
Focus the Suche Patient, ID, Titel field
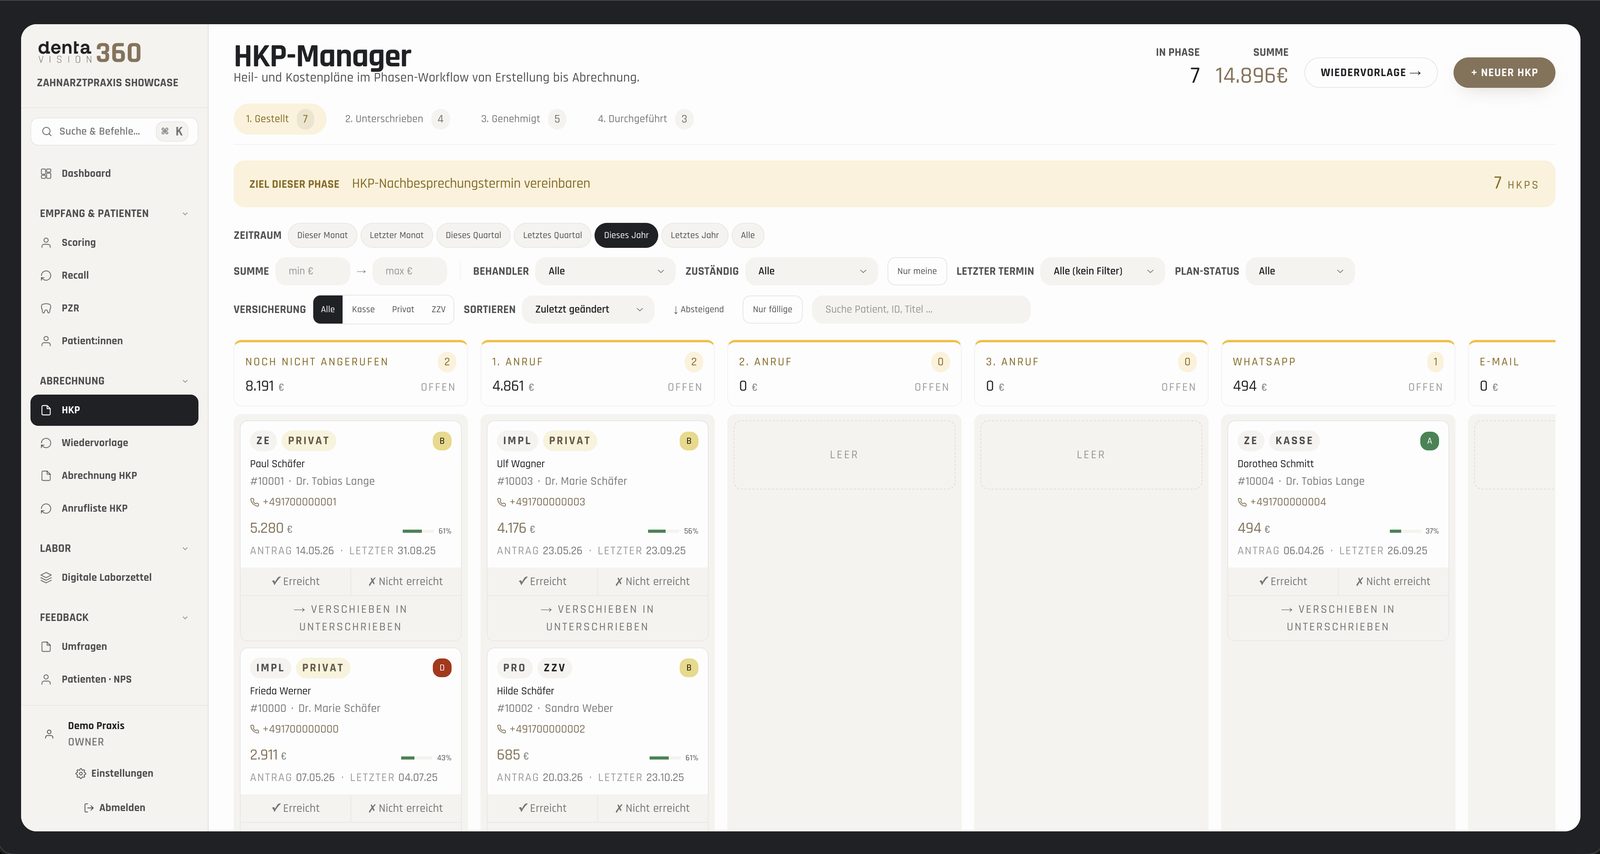(921, 310)
